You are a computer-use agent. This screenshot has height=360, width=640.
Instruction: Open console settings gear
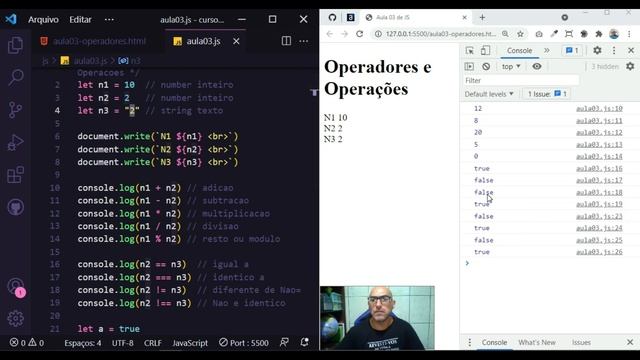point(630,66)
